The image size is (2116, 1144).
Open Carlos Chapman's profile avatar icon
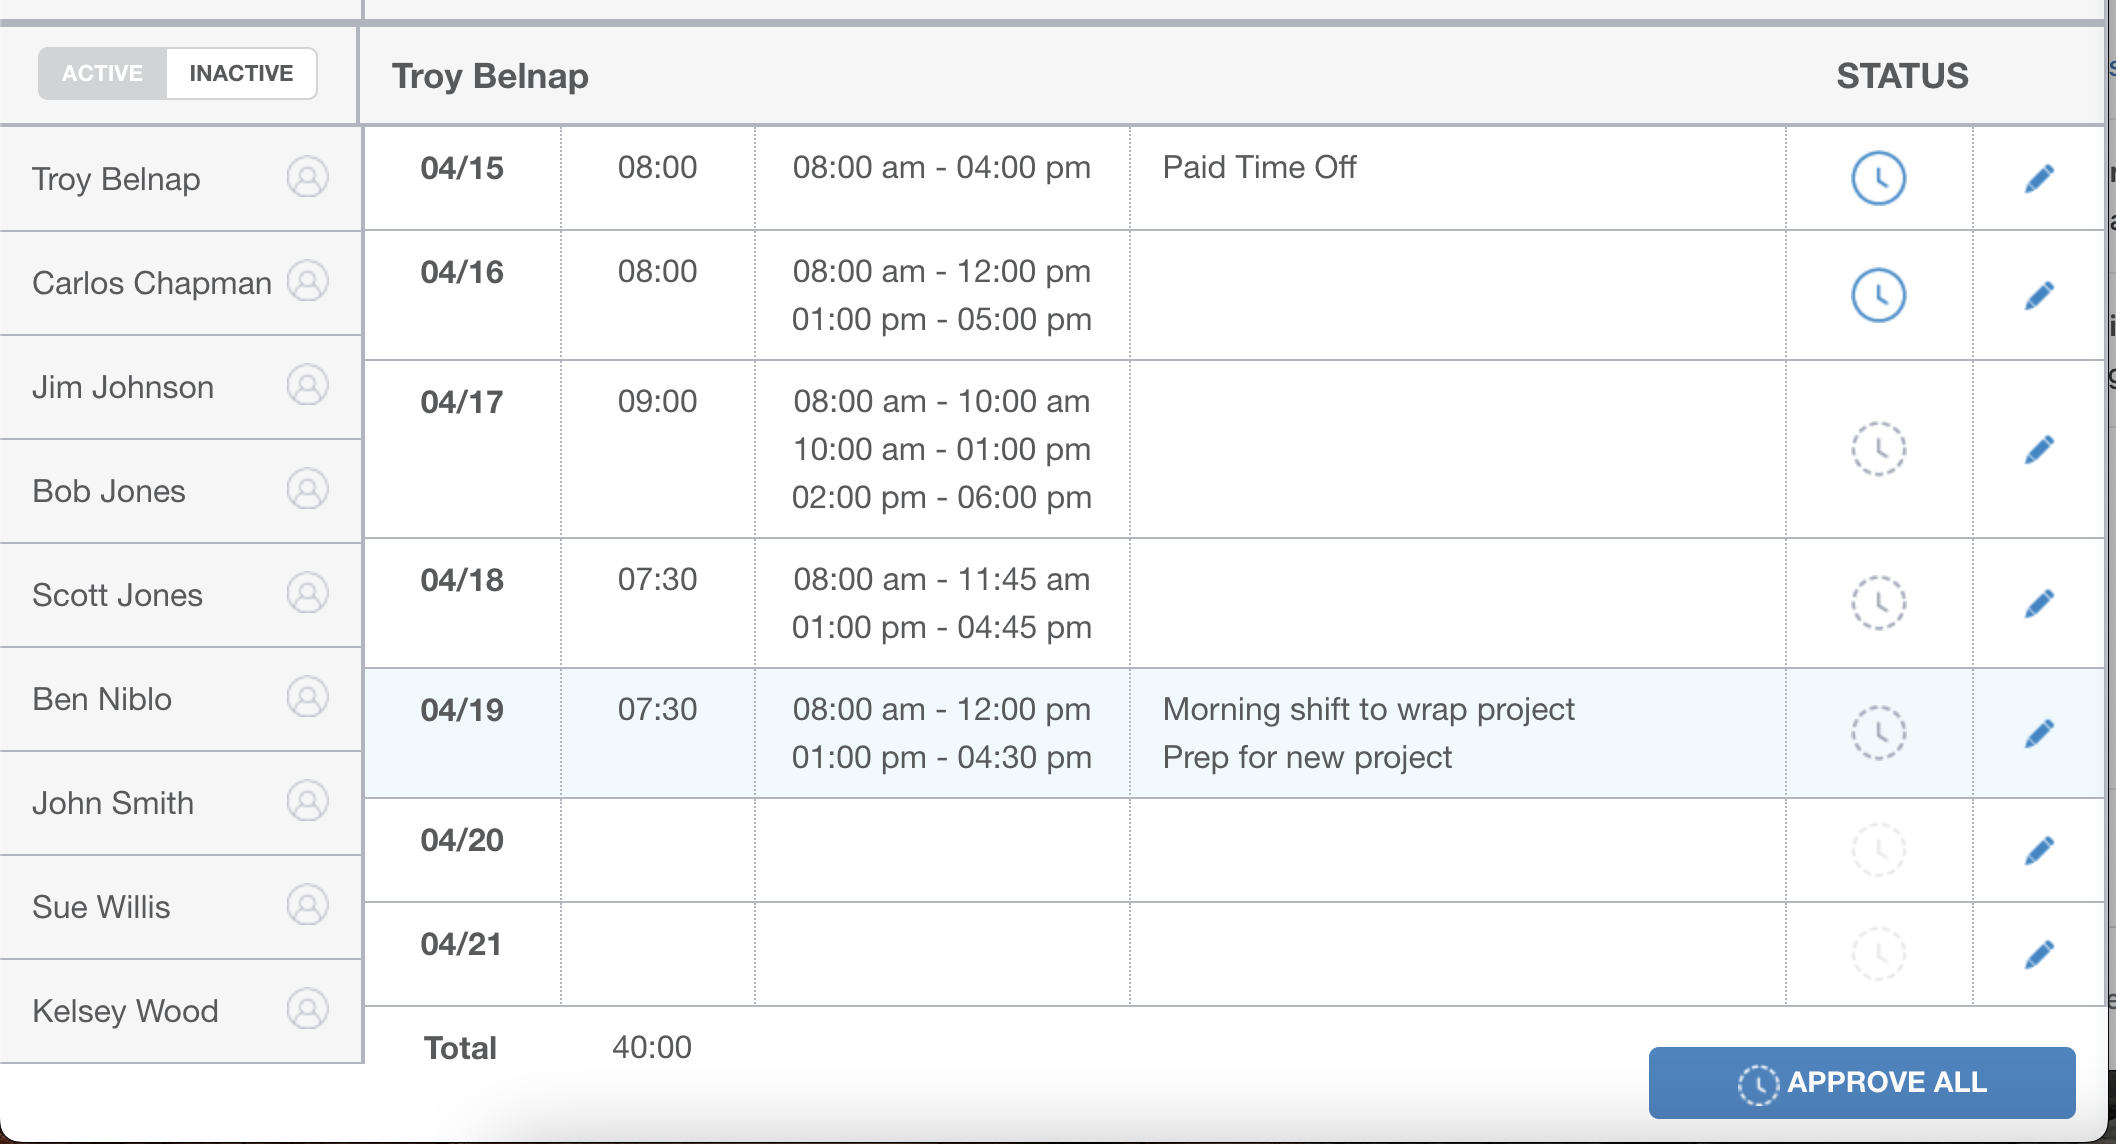click(x=308, y=282)
